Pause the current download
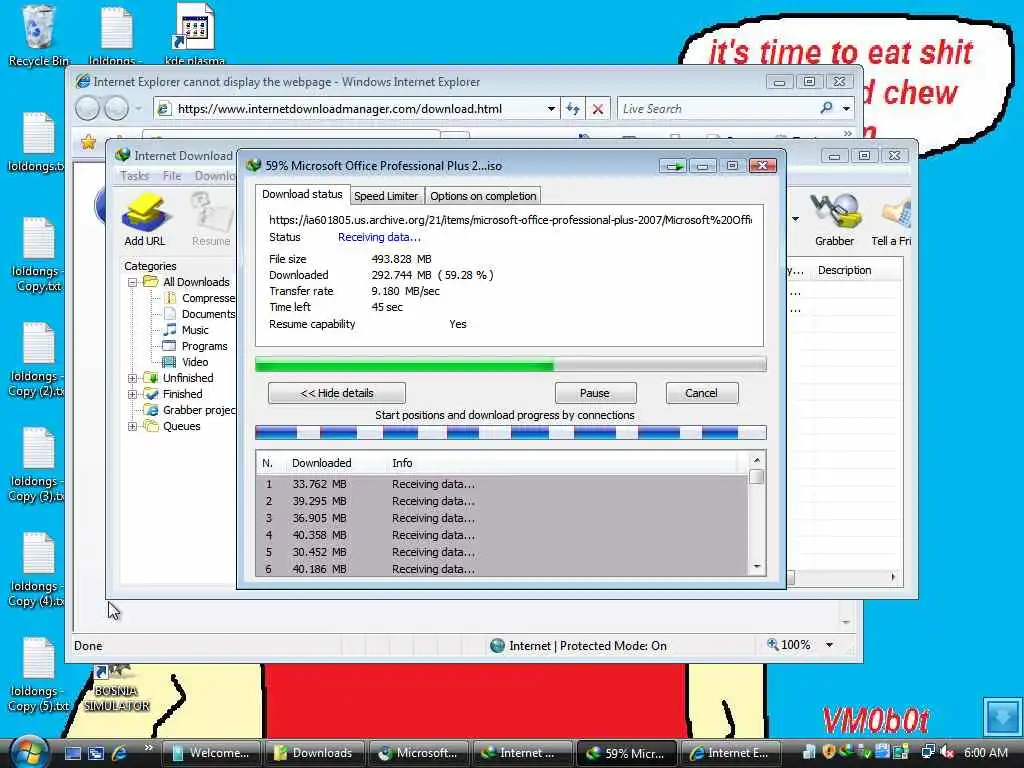 (x=595, y=393)
